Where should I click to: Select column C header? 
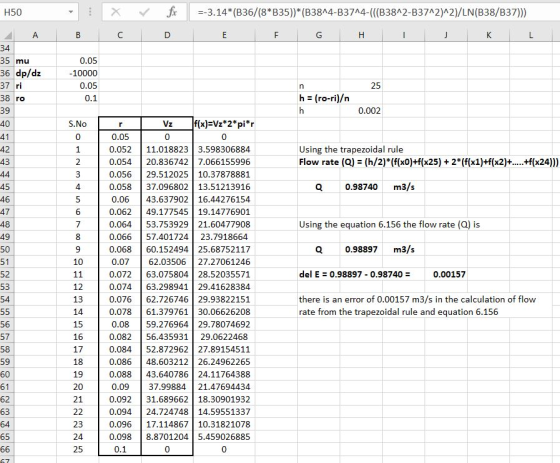pos(120,35)
